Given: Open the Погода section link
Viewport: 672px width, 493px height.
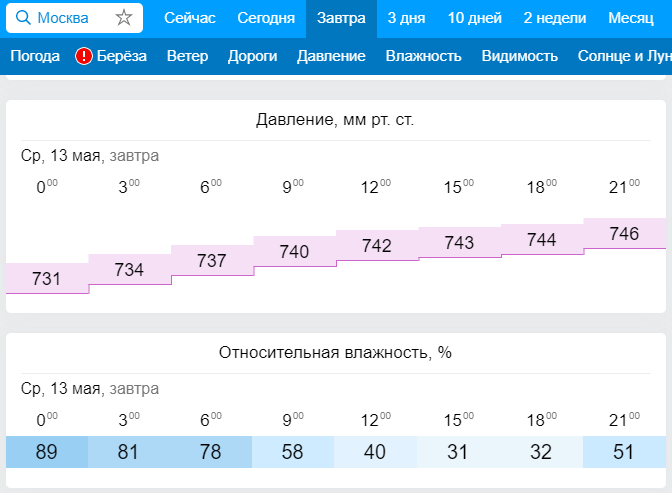Looking at the screenshot, I should 35,56.
